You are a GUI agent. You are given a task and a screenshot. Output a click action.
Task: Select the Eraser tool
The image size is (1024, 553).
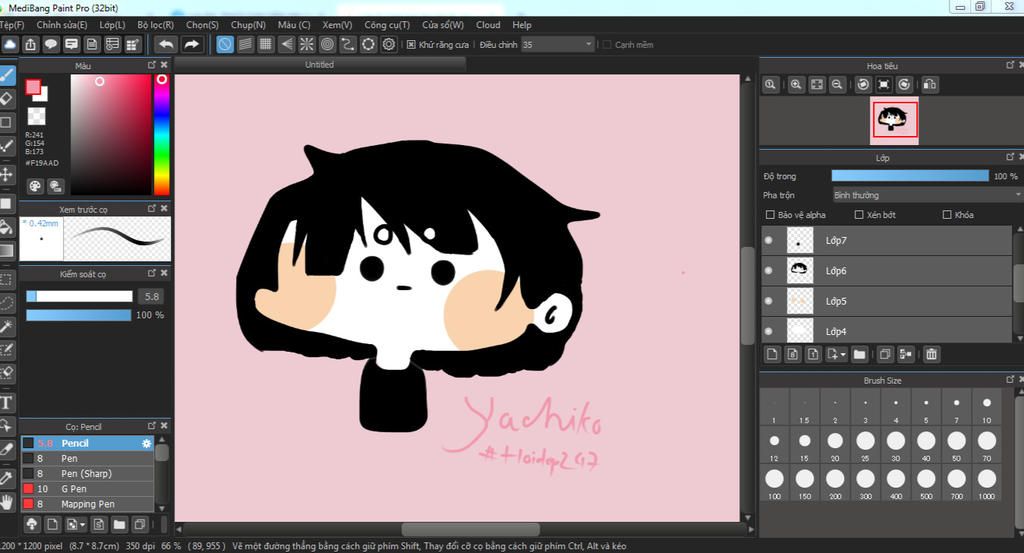(7, 99)
